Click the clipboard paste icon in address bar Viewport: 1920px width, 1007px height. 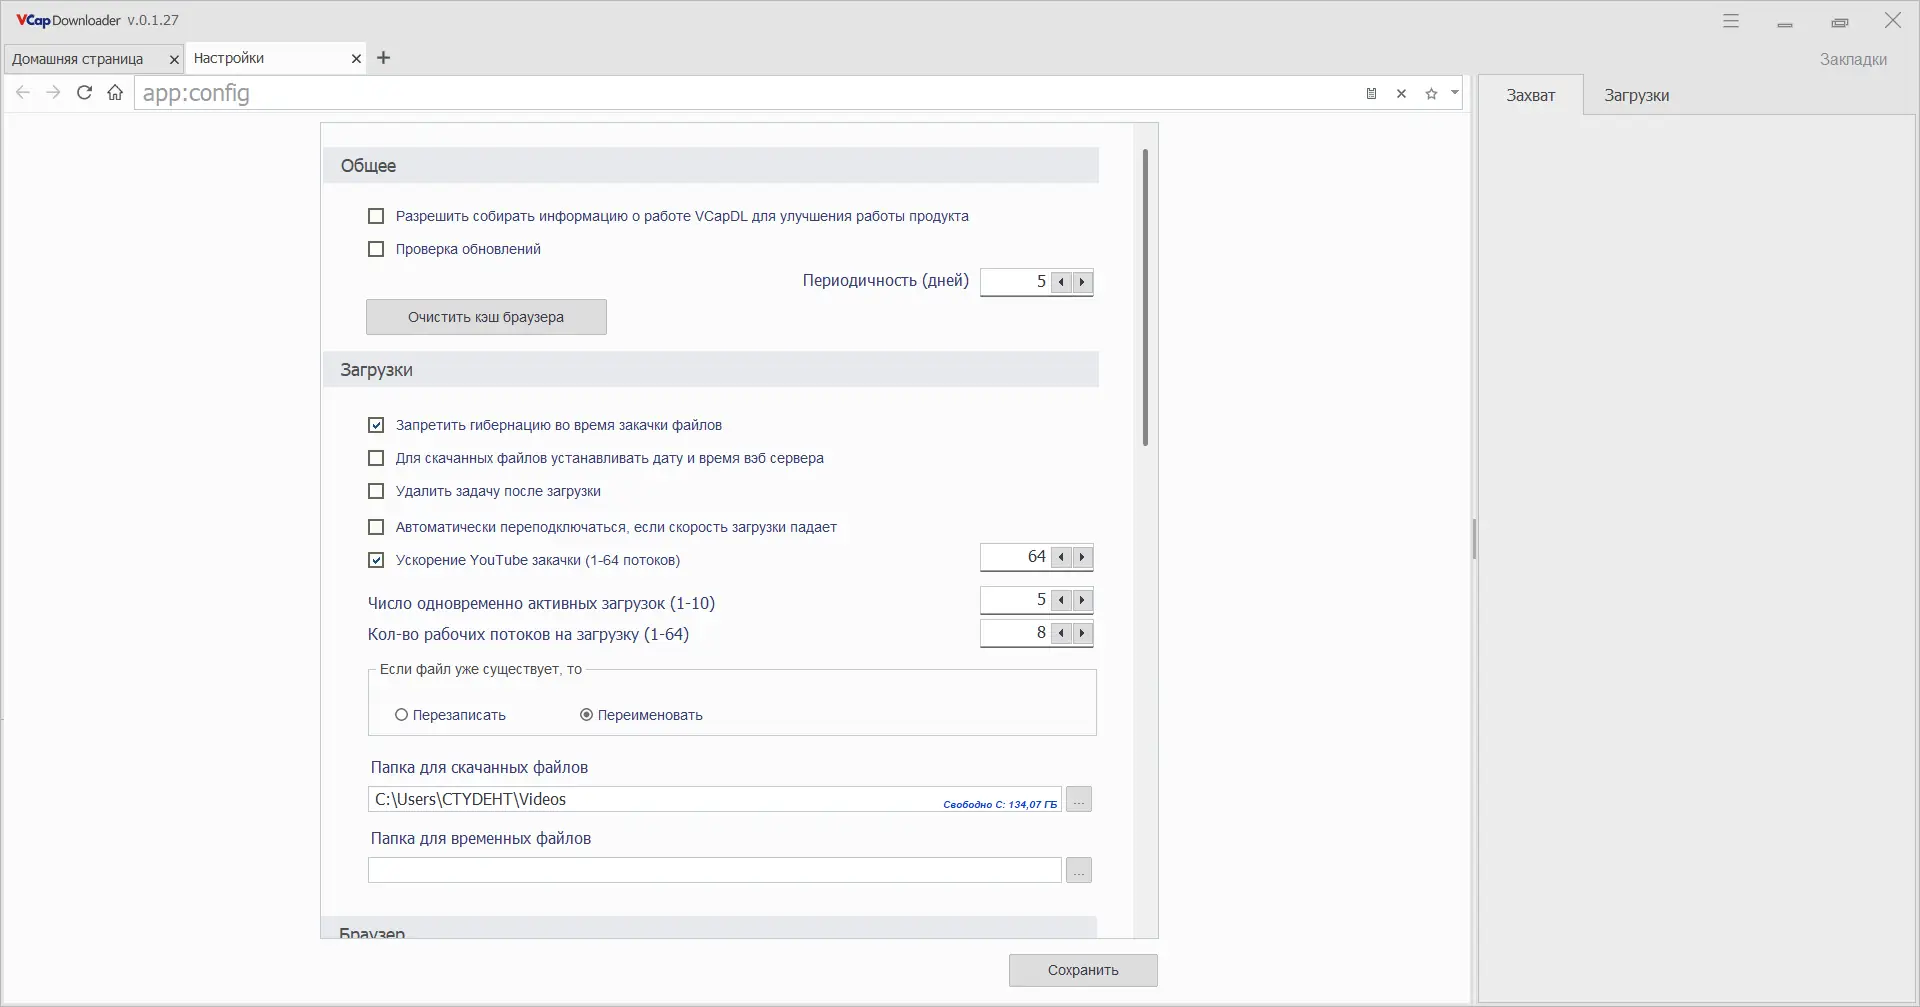pyautogui.click(x=1372, y=93)
